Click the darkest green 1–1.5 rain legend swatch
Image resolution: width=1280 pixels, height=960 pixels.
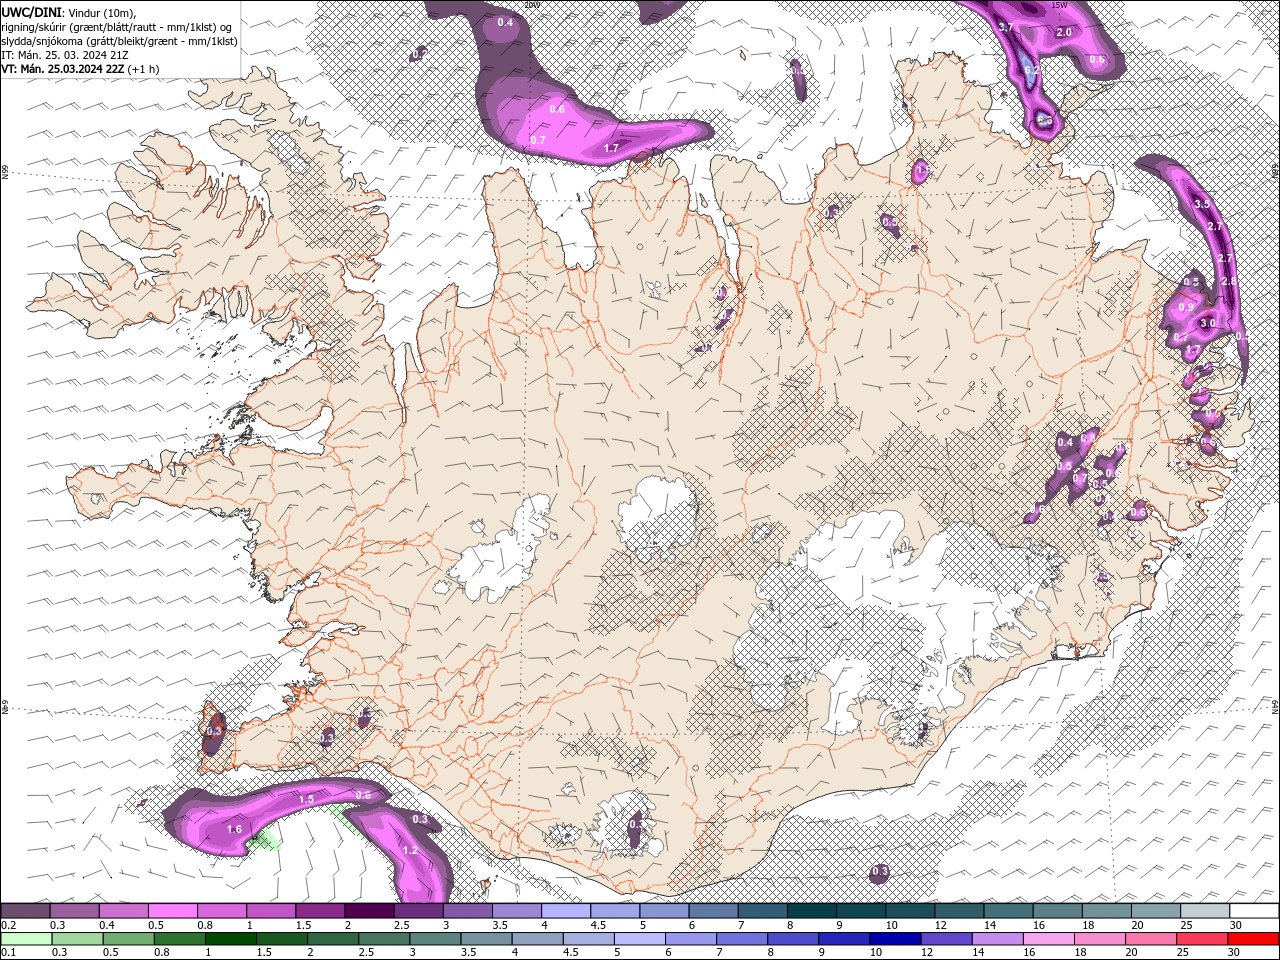231,939
